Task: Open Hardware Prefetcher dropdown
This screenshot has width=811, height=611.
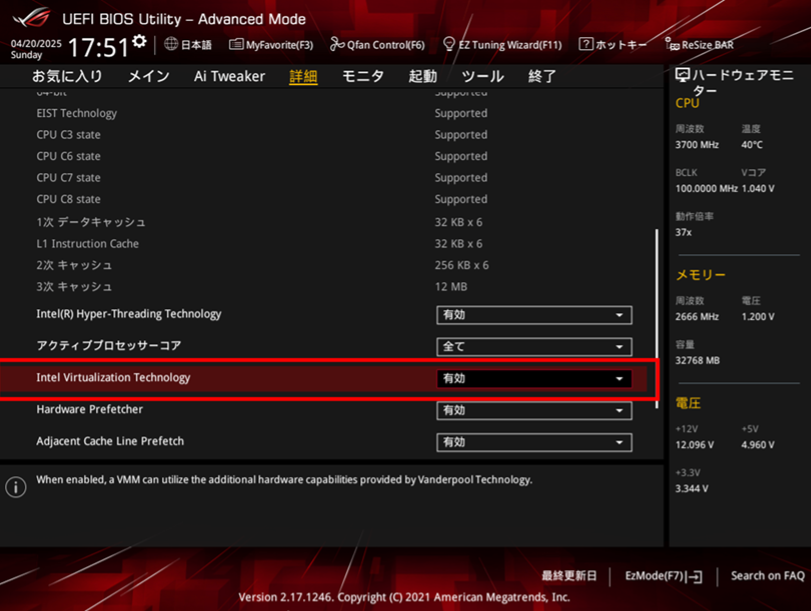Action: 534,410
